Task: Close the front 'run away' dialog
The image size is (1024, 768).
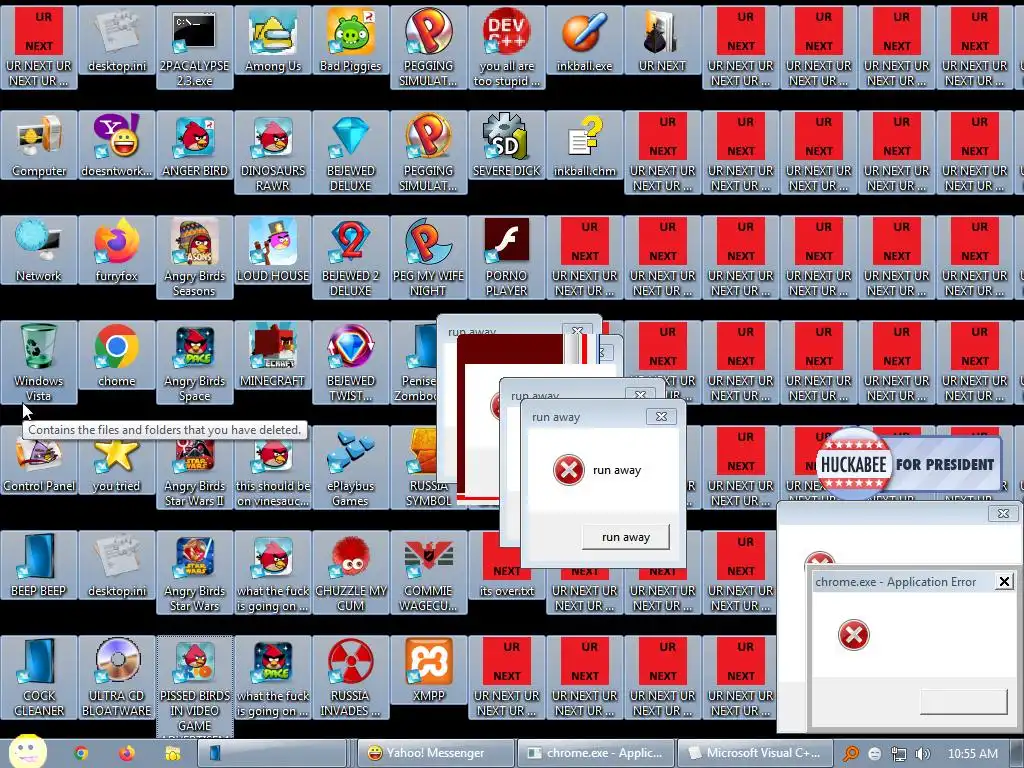Action: [661, 417]
